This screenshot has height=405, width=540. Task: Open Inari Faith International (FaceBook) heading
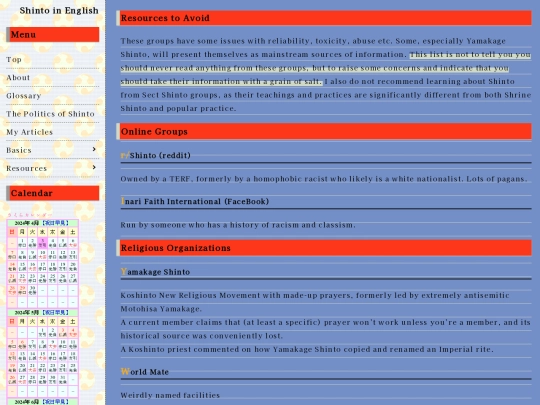pos(195,201)
